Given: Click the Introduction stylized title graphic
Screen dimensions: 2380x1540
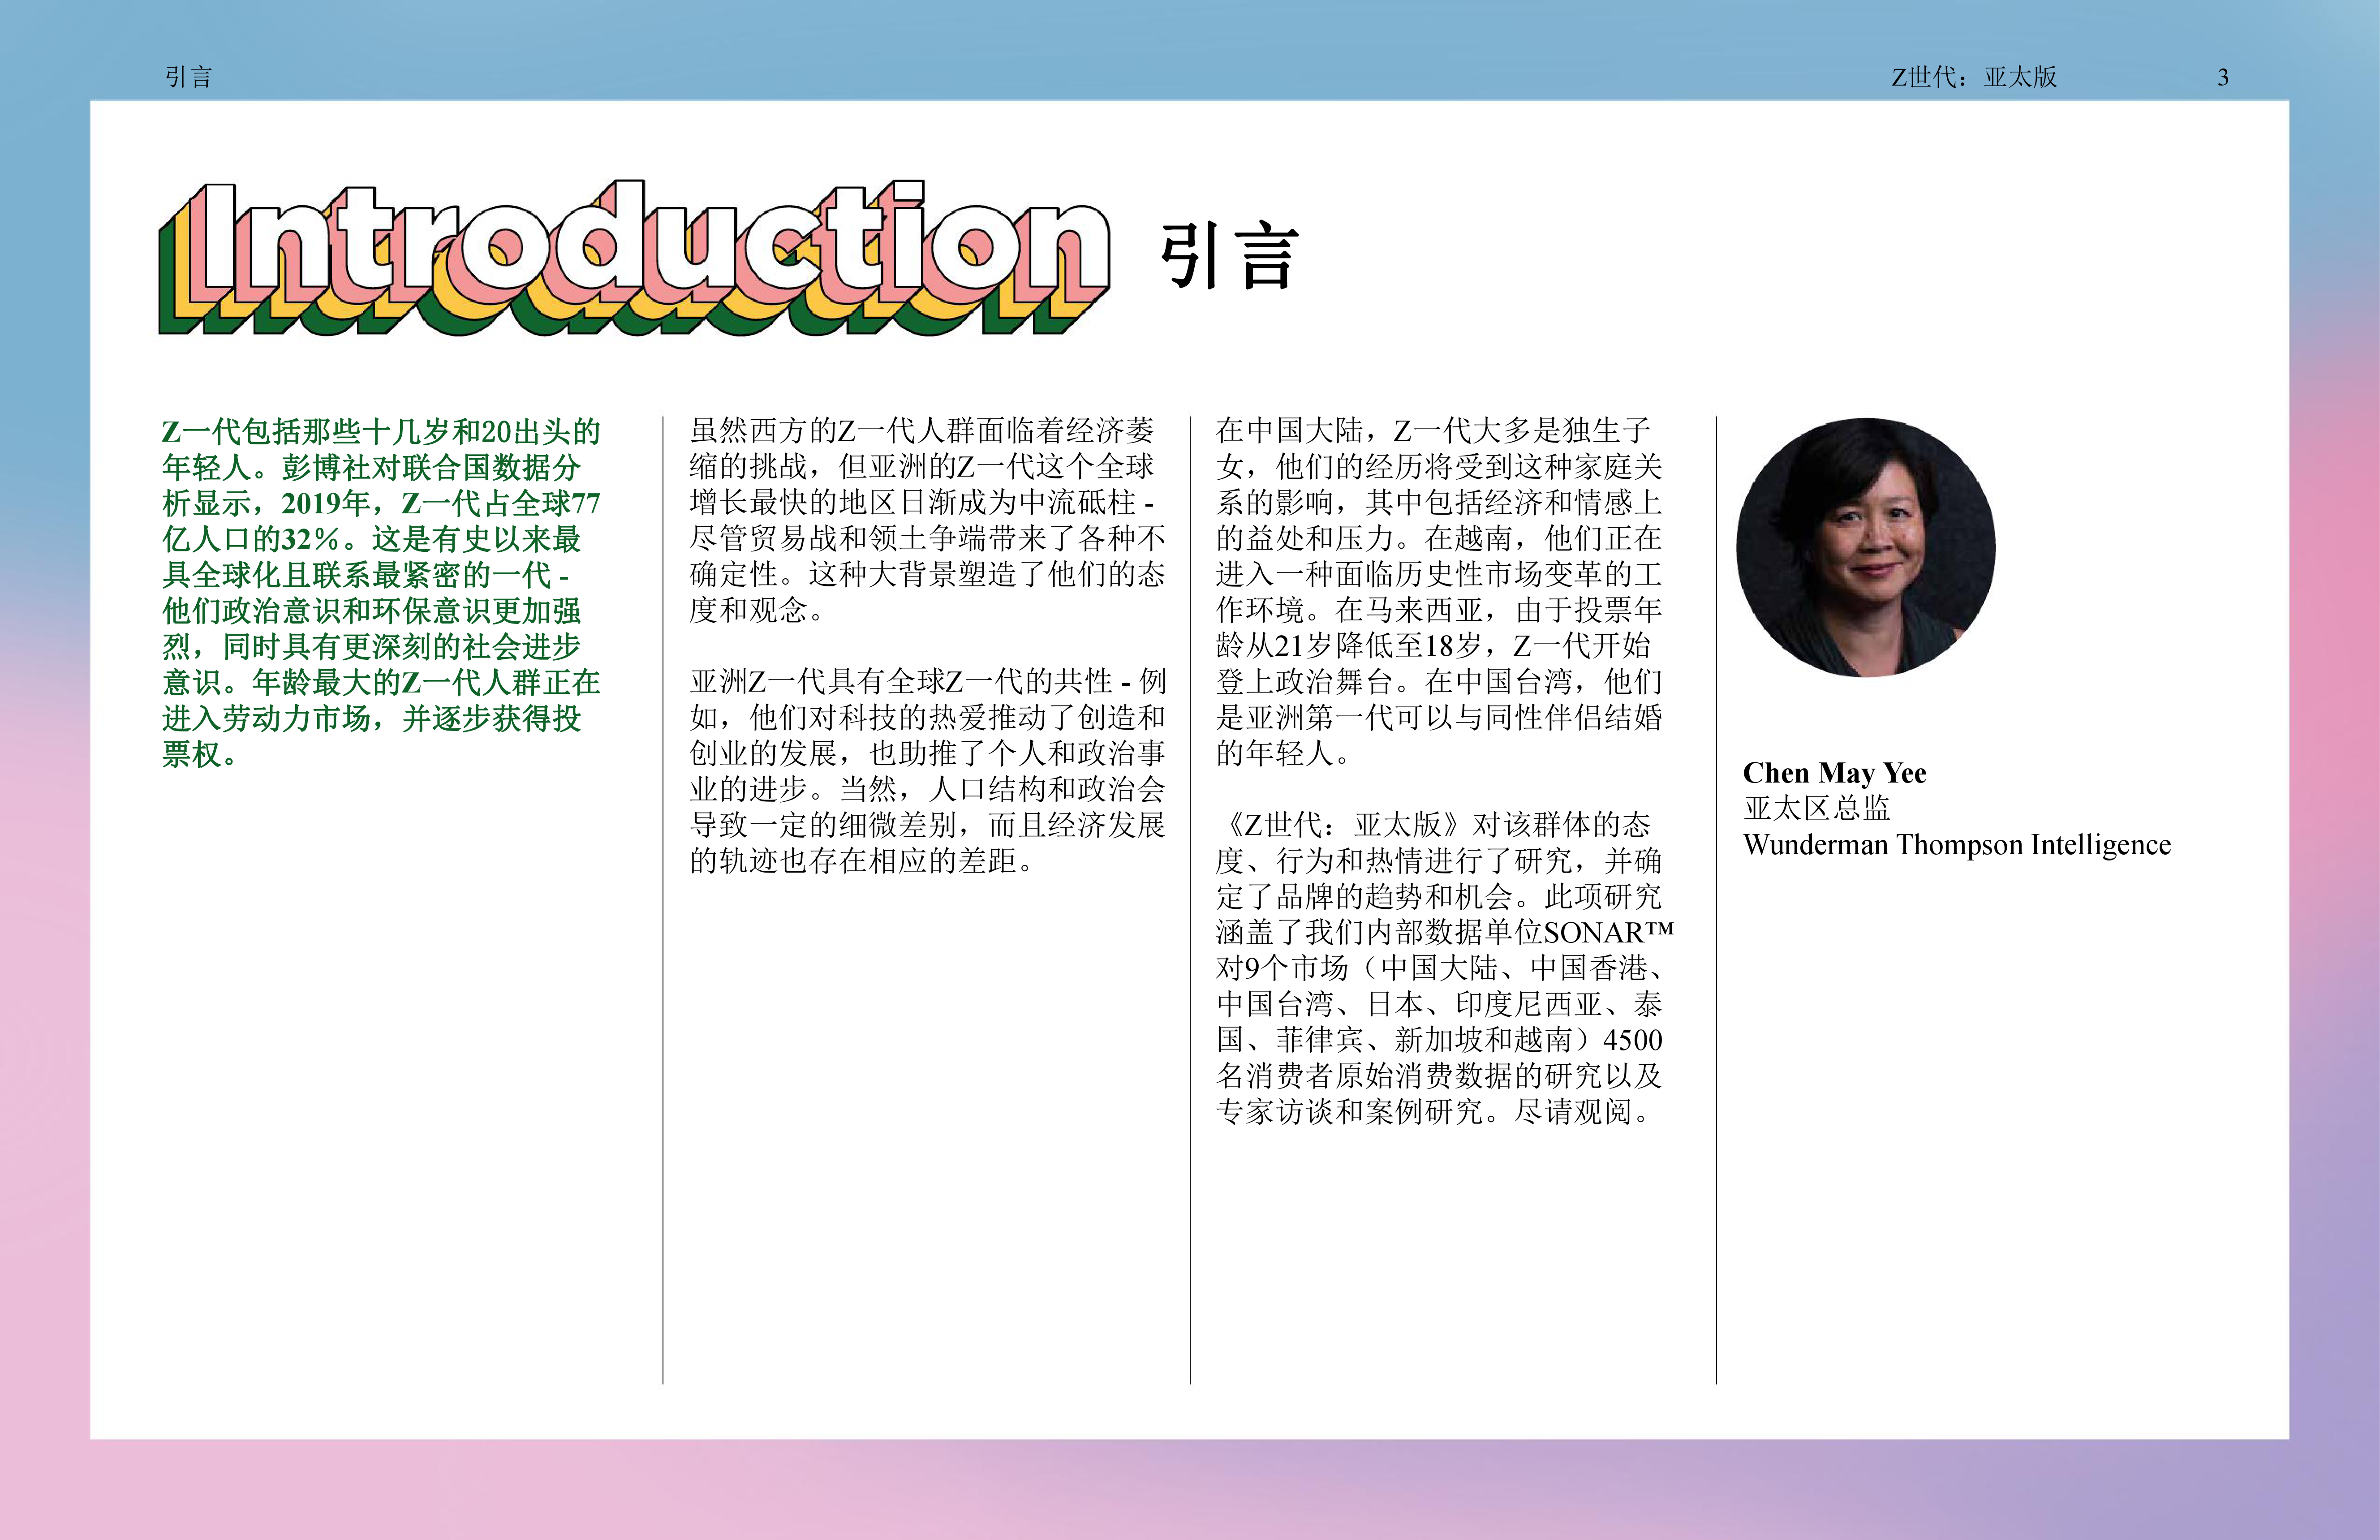Looking at the screenshot, I should pyautogui.click(x=634, y=257).
